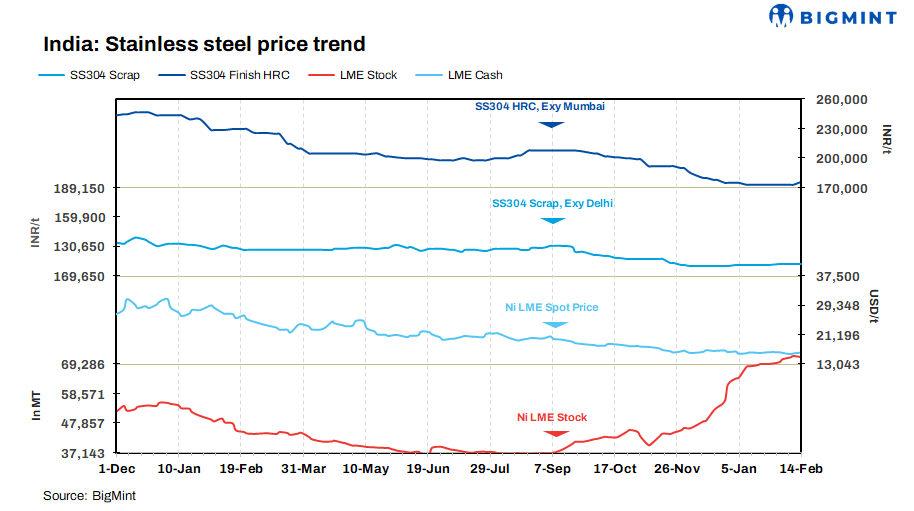Click the blue SS304 Scrap arrow marker

point(551,220)
